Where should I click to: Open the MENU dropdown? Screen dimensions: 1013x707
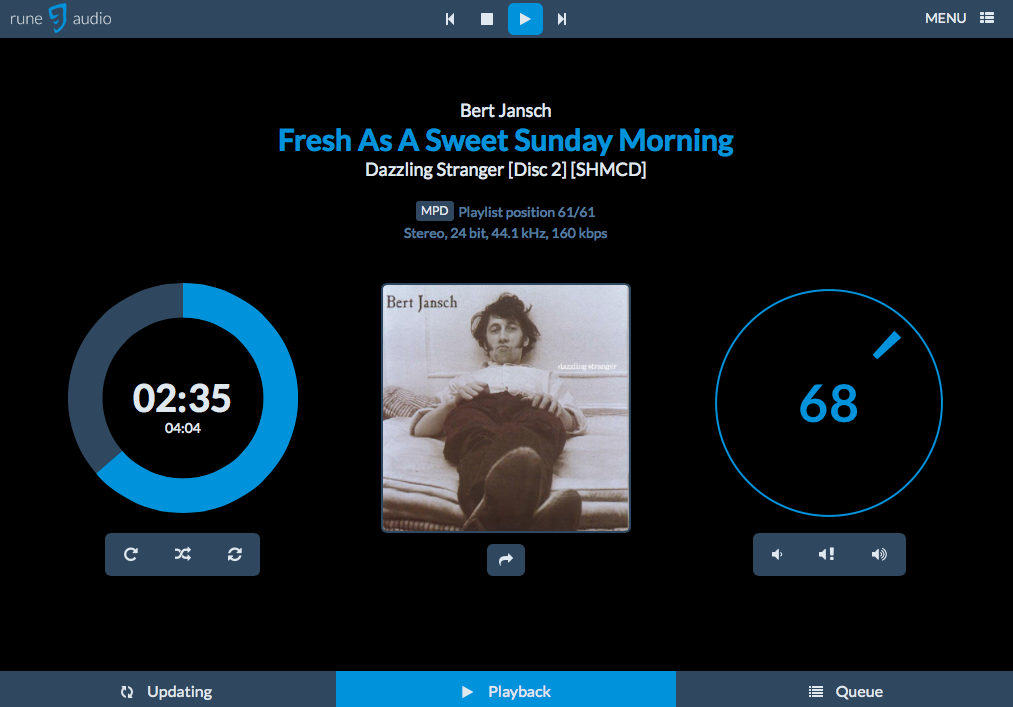point(959,18)
